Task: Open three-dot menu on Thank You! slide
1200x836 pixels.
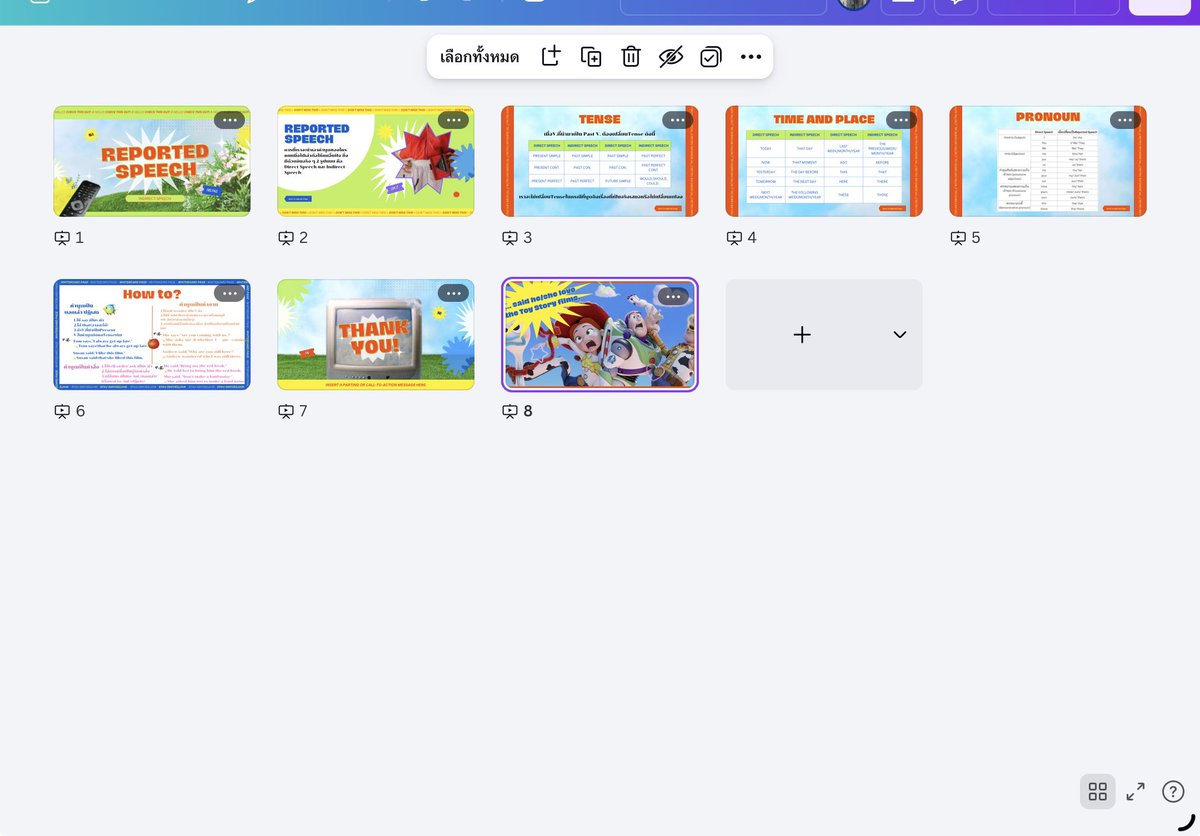Action: coord(453,293)
